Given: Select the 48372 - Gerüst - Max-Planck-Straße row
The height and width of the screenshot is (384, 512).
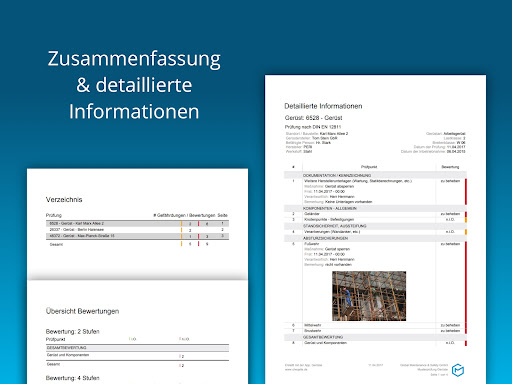Looking at the screenshot, I should tap(137, 236).
